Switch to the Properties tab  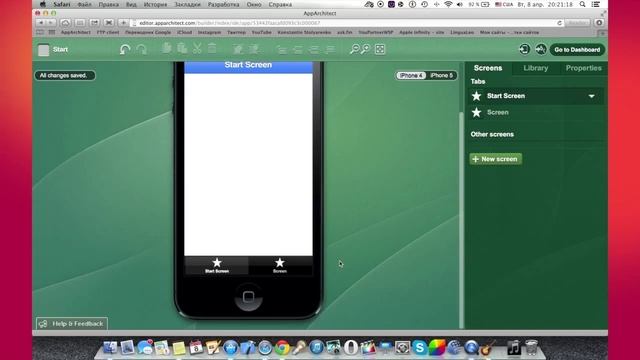[583, 68]
